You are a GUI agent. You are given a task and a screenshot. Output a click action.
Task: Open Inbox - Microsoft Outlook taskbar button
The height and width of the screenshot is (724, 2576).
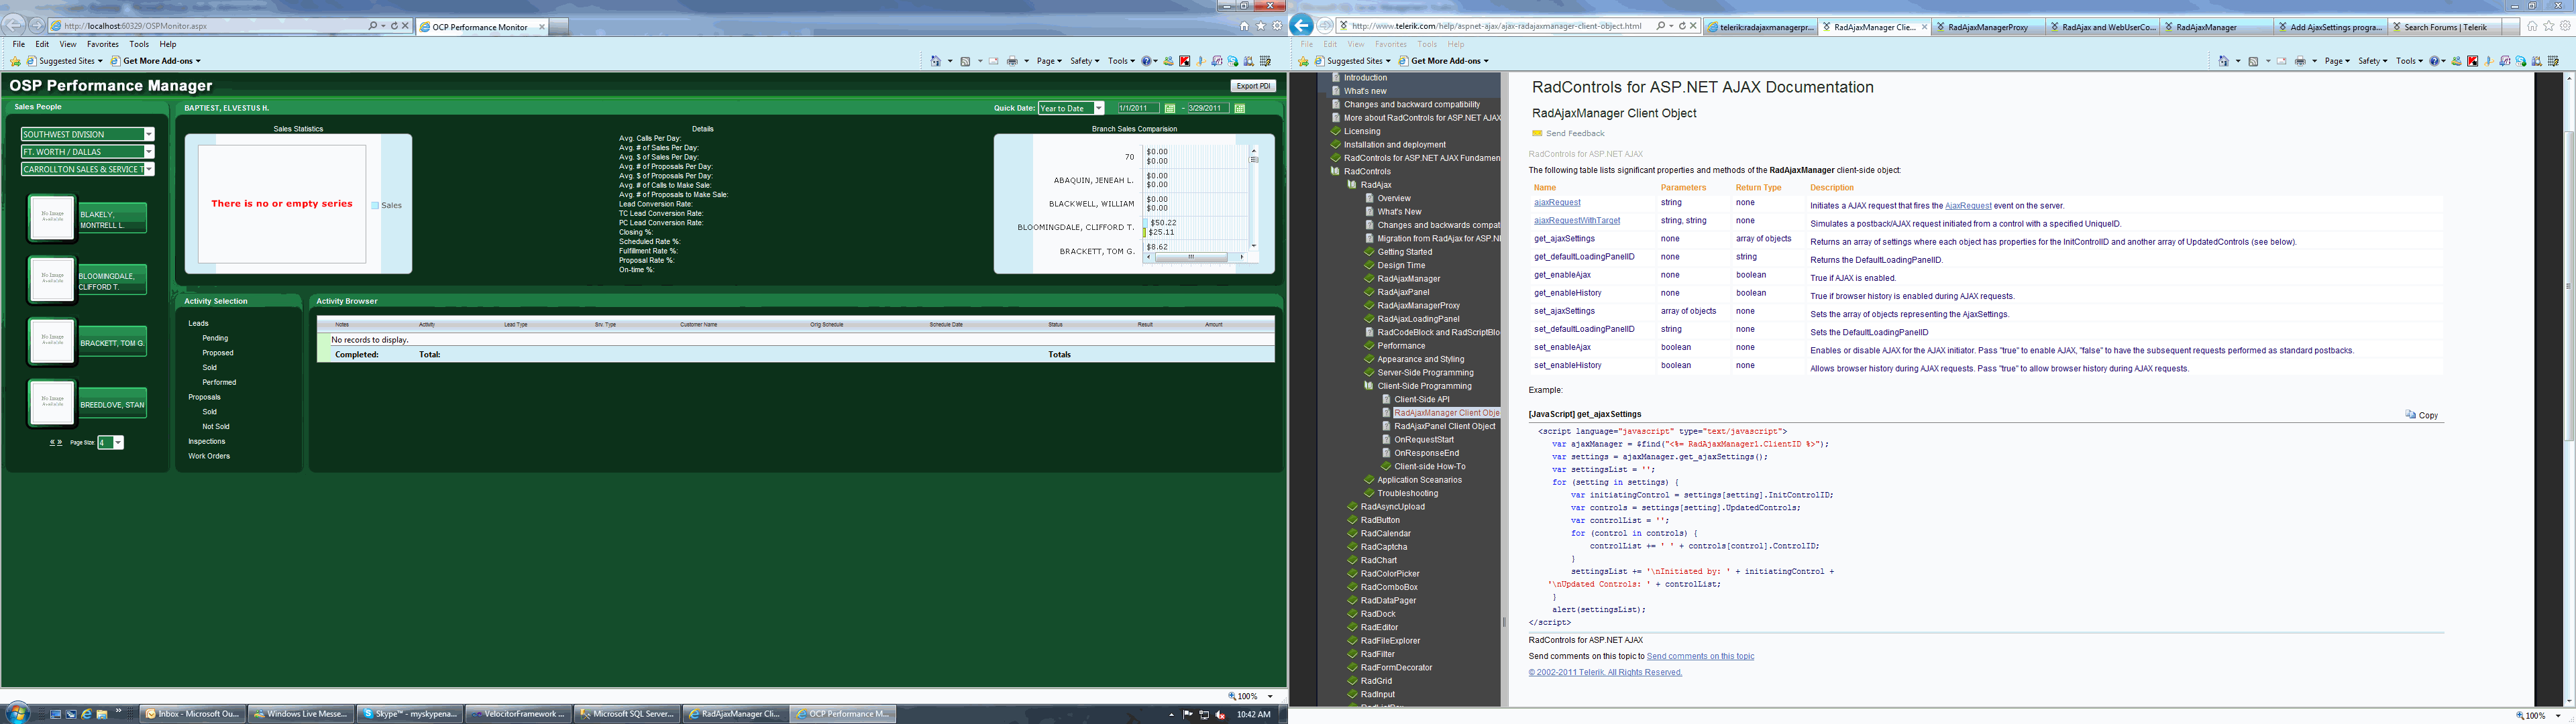[193, 714]
